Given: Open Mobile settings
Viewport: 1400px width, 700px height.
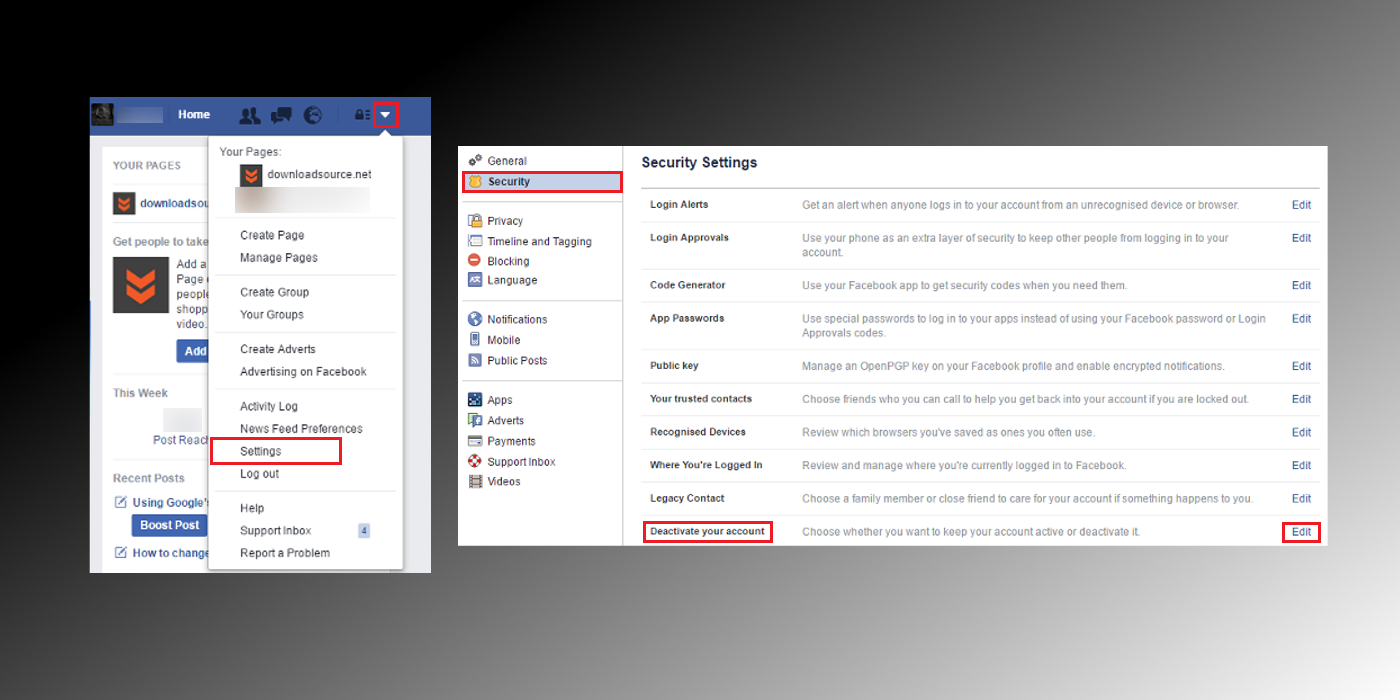Looking at the screenshot, I should [504, 340].
